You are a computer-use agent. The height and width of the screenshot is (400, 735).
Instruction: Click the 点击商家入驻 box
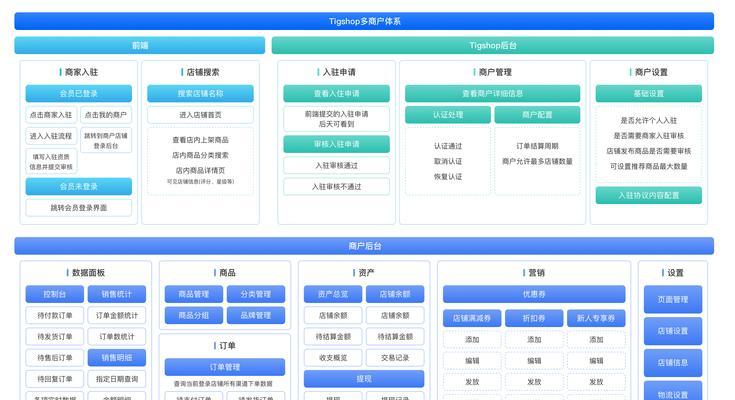(51, 115)
